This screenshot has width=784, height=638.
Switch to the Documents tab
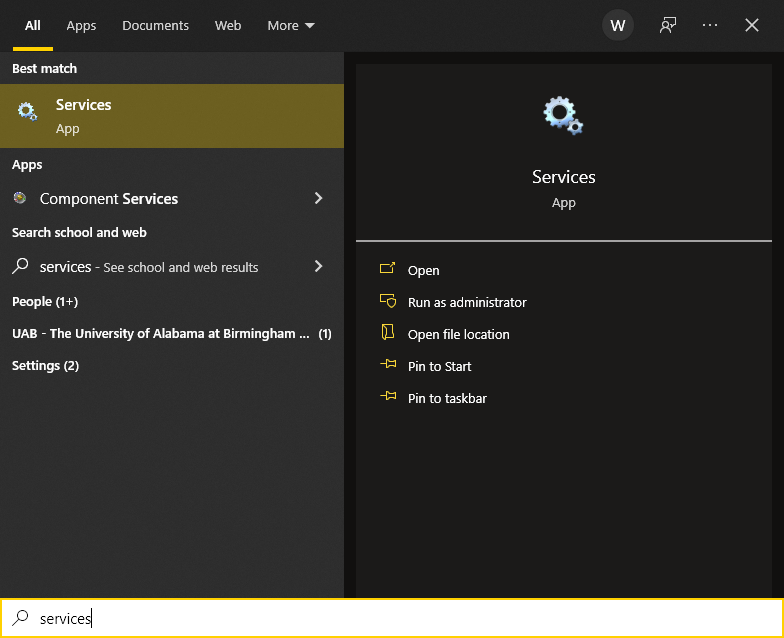[155, 26]
